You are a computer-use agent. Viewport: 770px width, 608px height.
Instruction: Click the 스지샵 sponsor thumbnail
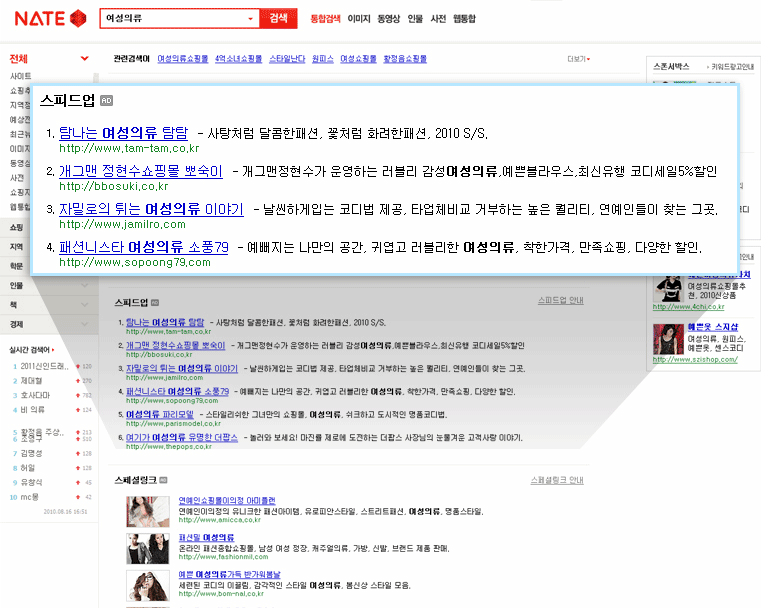[x=668, y=339]
